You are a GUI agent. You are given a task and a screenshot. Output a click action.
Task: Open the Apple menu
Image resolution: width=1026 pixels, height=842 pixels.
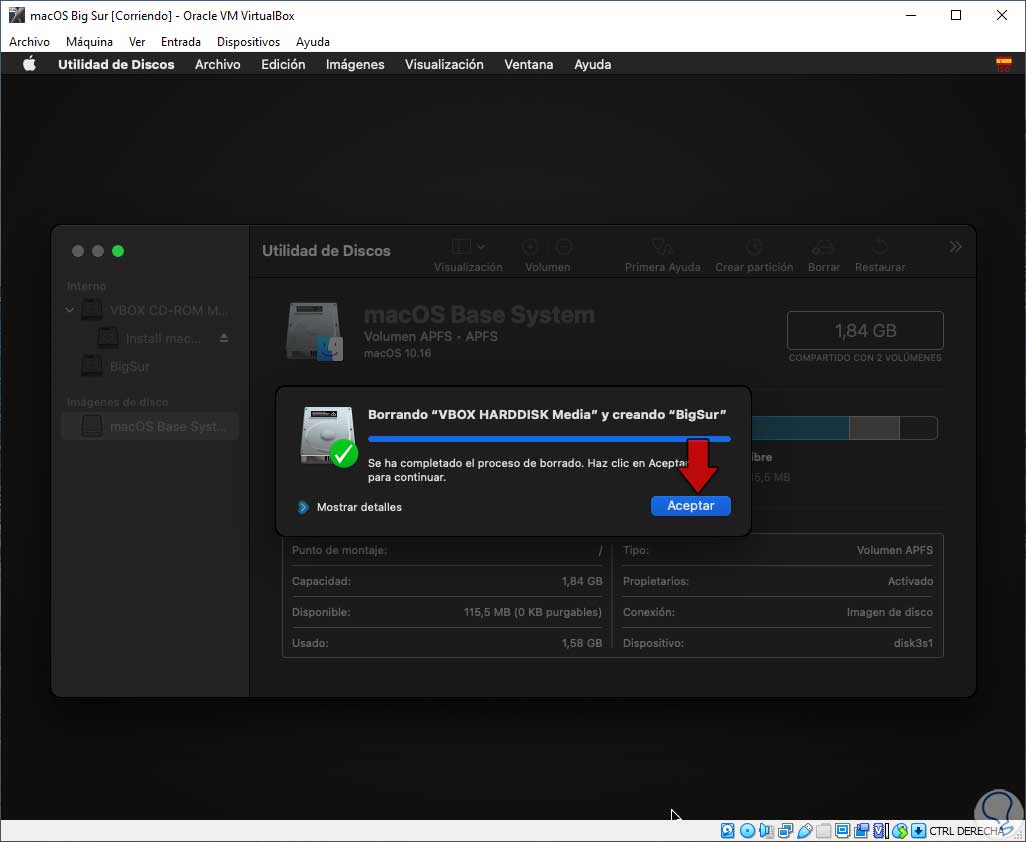click(29, 64)
